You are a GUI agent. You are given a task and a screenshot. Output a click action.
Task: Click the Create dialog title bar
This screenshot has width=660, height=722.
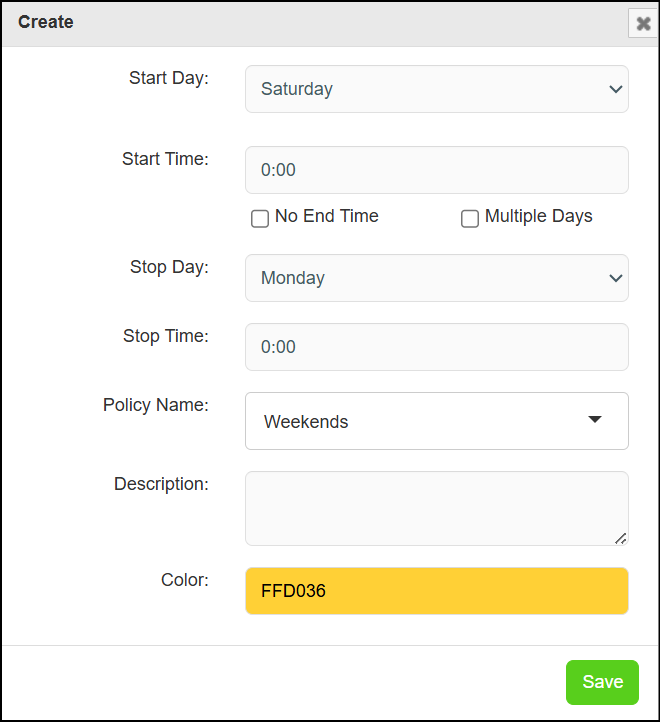(x=315, y=23)
